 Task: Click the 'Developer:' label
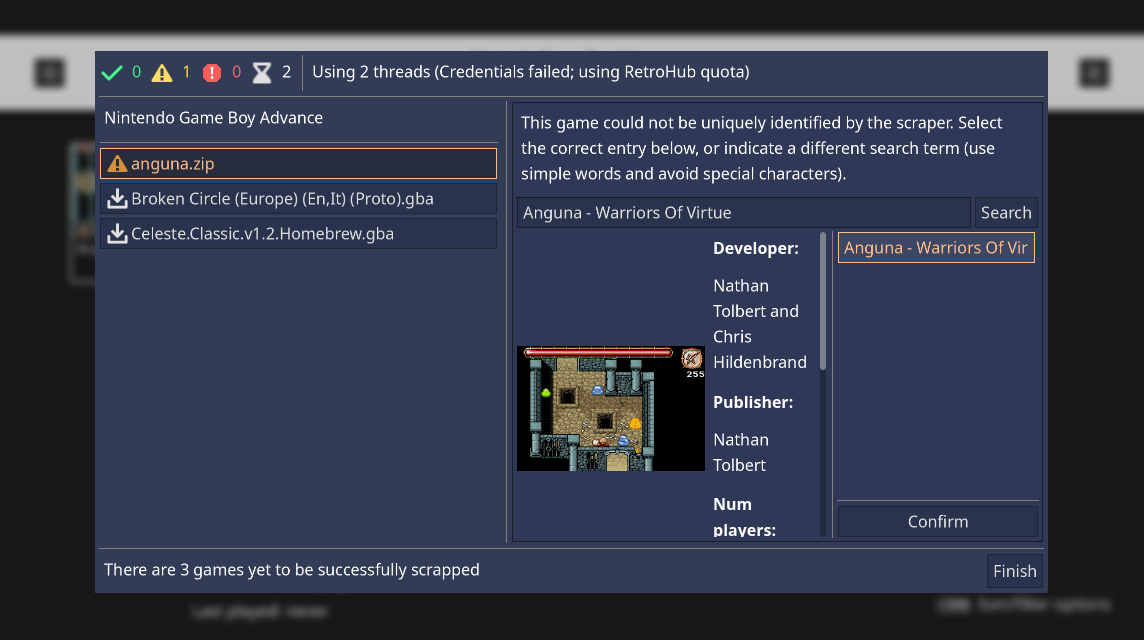[x=756, y=248]
